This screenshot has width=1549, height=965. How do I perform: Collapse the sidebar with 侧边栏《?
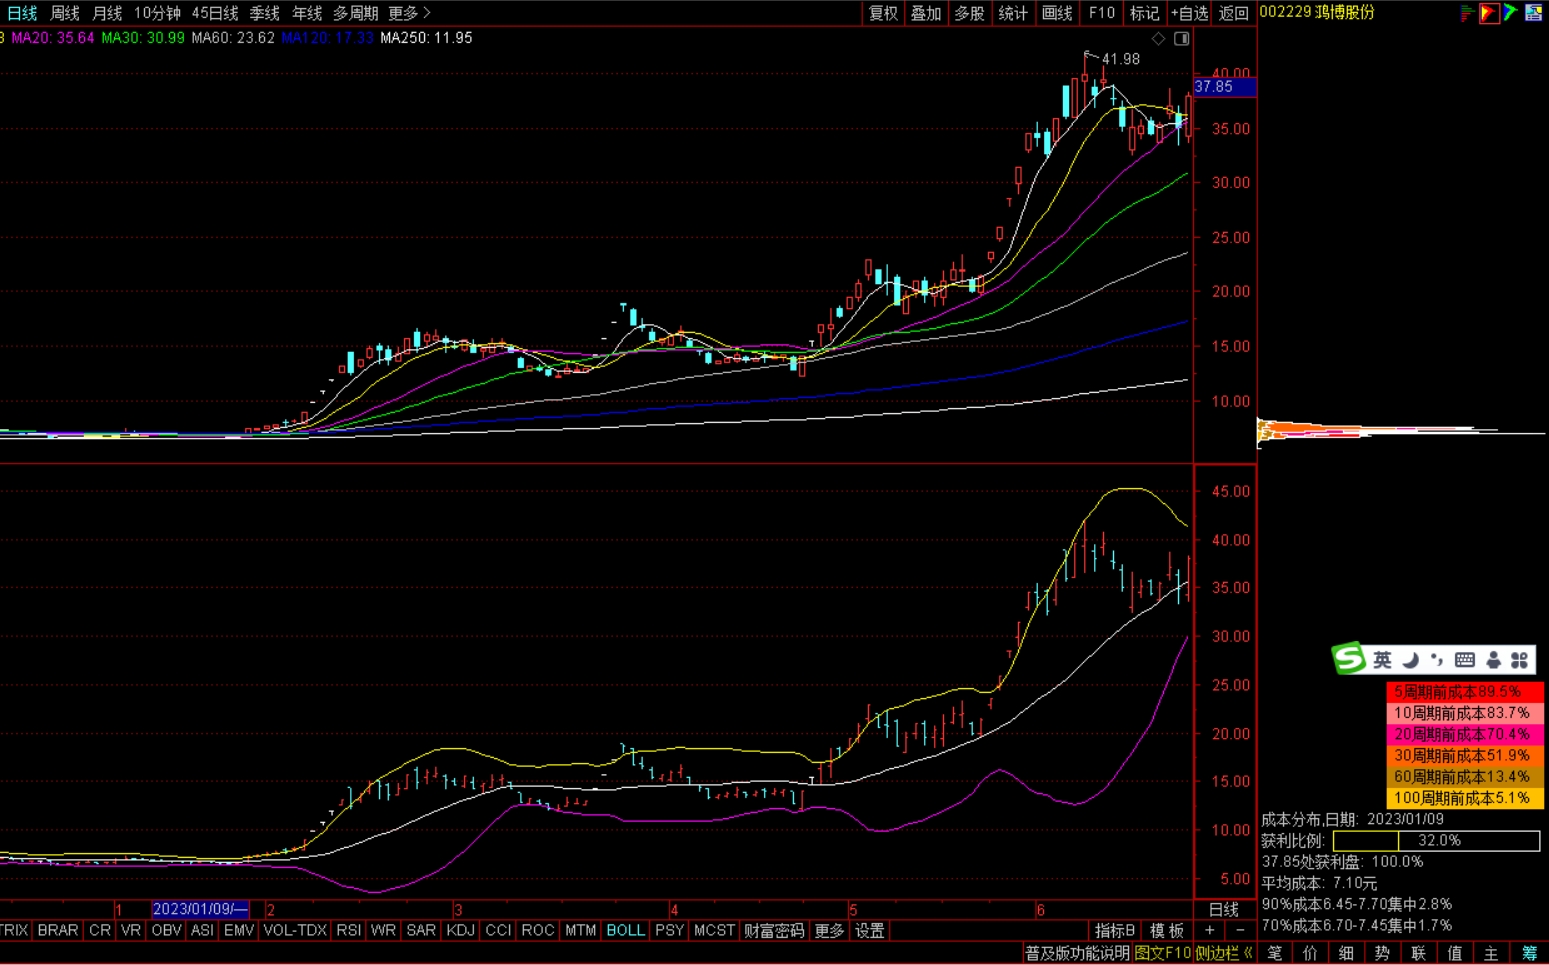click(1223, 953)
